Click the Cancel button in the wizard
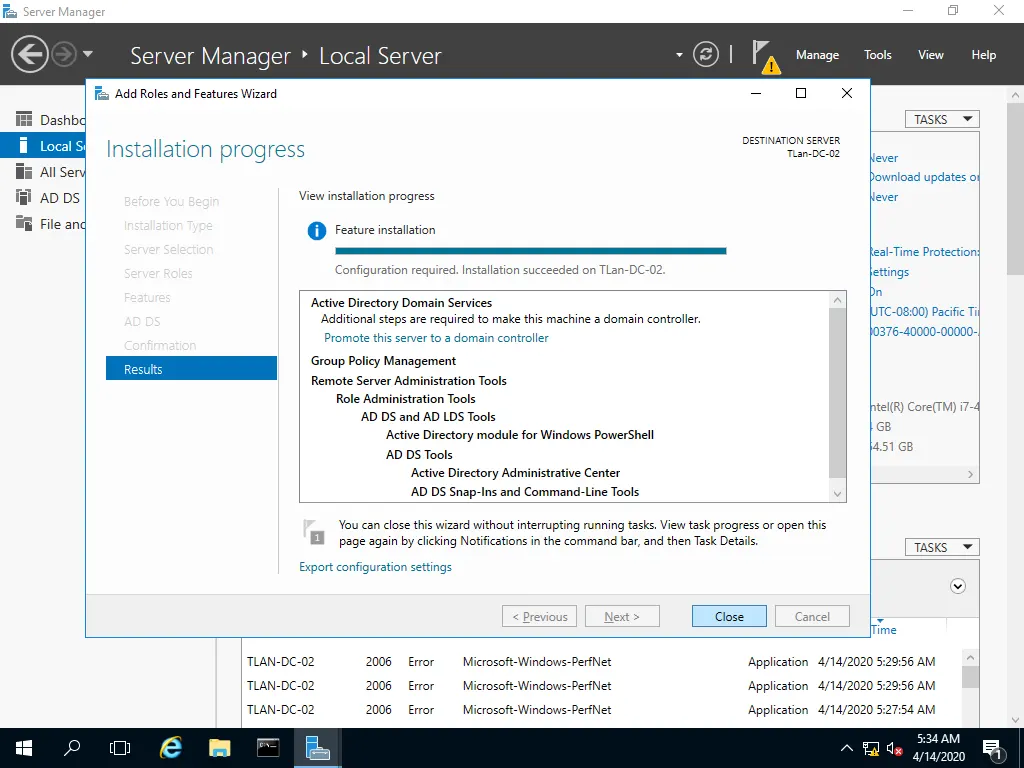 [x=812, y=616]
